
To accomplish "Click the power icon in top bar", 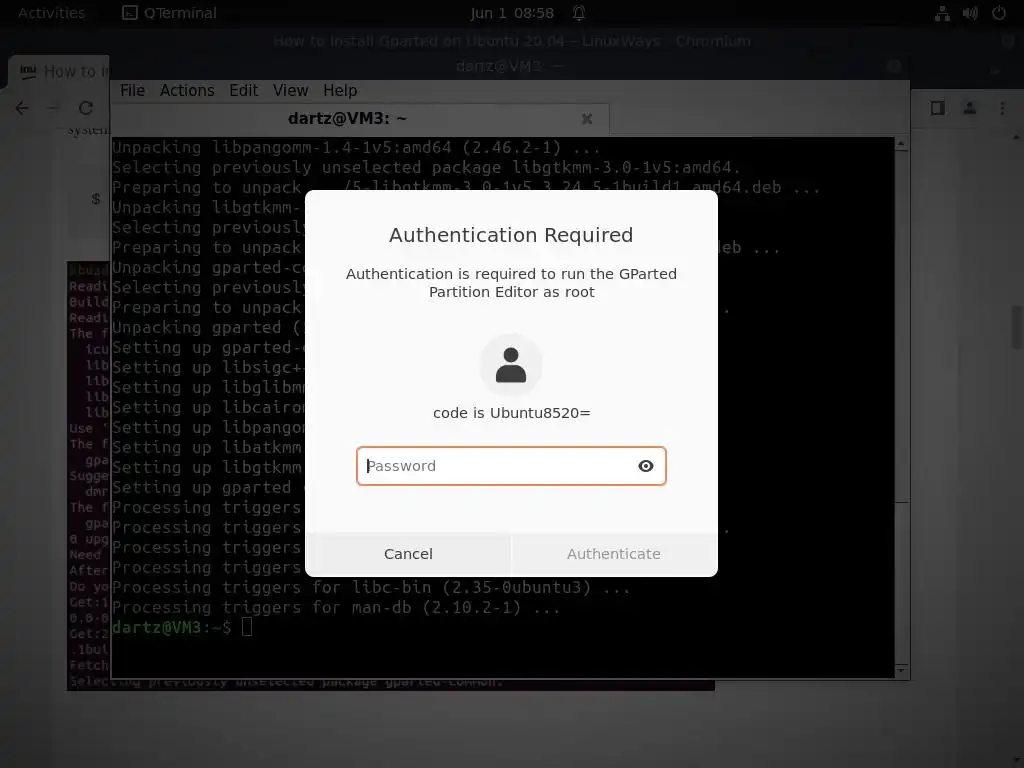I will pyautogui.click(x=999, y=13).
